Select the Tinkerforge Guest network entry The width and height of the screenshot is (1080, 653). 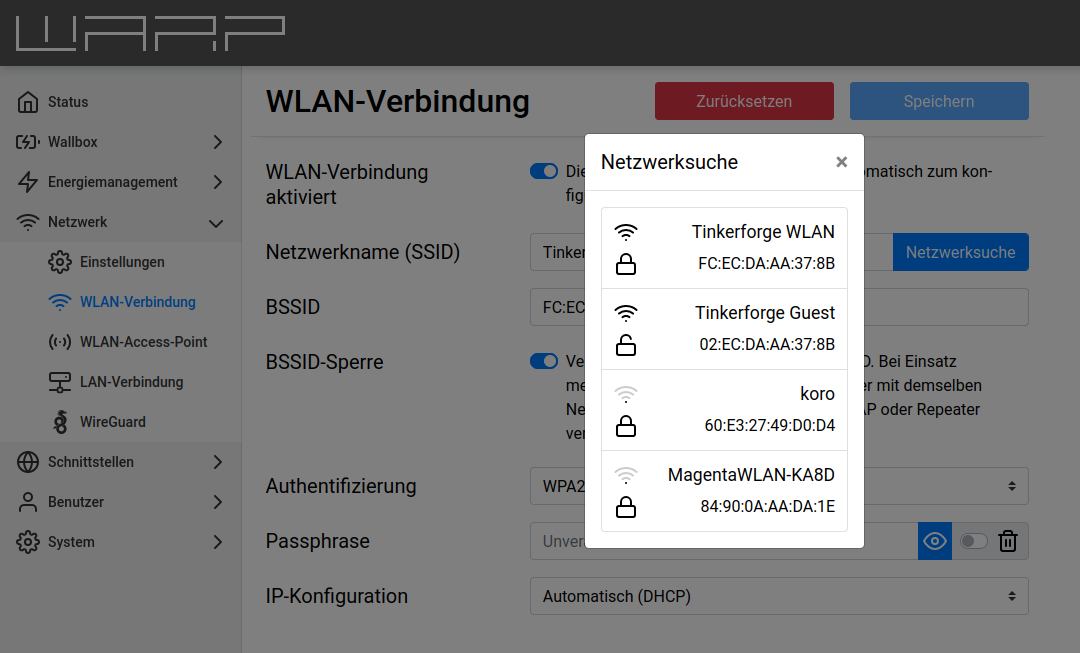tap(724, 329)
